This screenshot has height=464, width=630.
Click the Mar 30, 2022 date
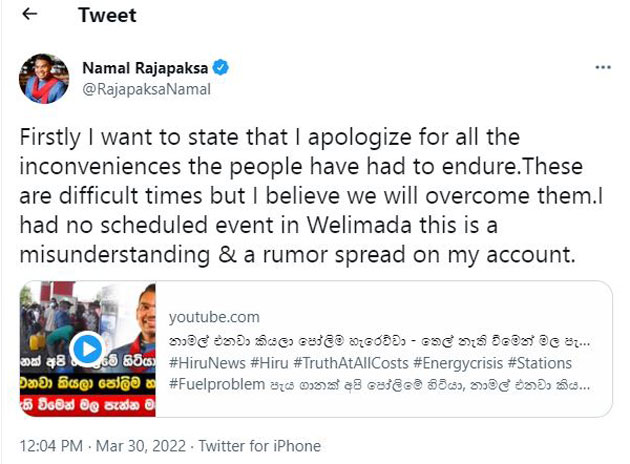point(141,446)
